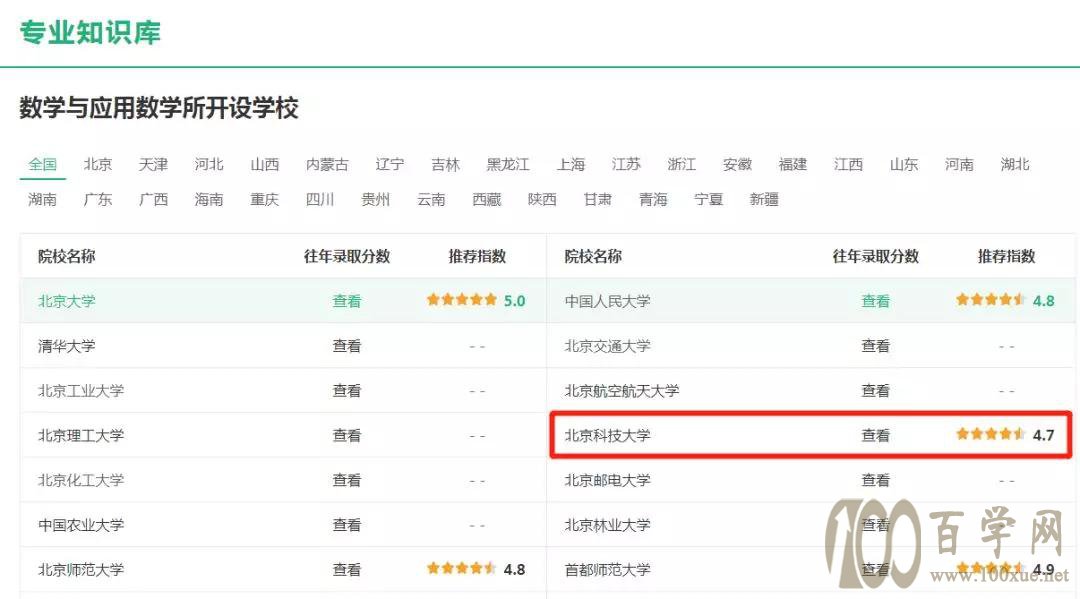Click the 北京航空航天大学 school name

click(622, 390)
